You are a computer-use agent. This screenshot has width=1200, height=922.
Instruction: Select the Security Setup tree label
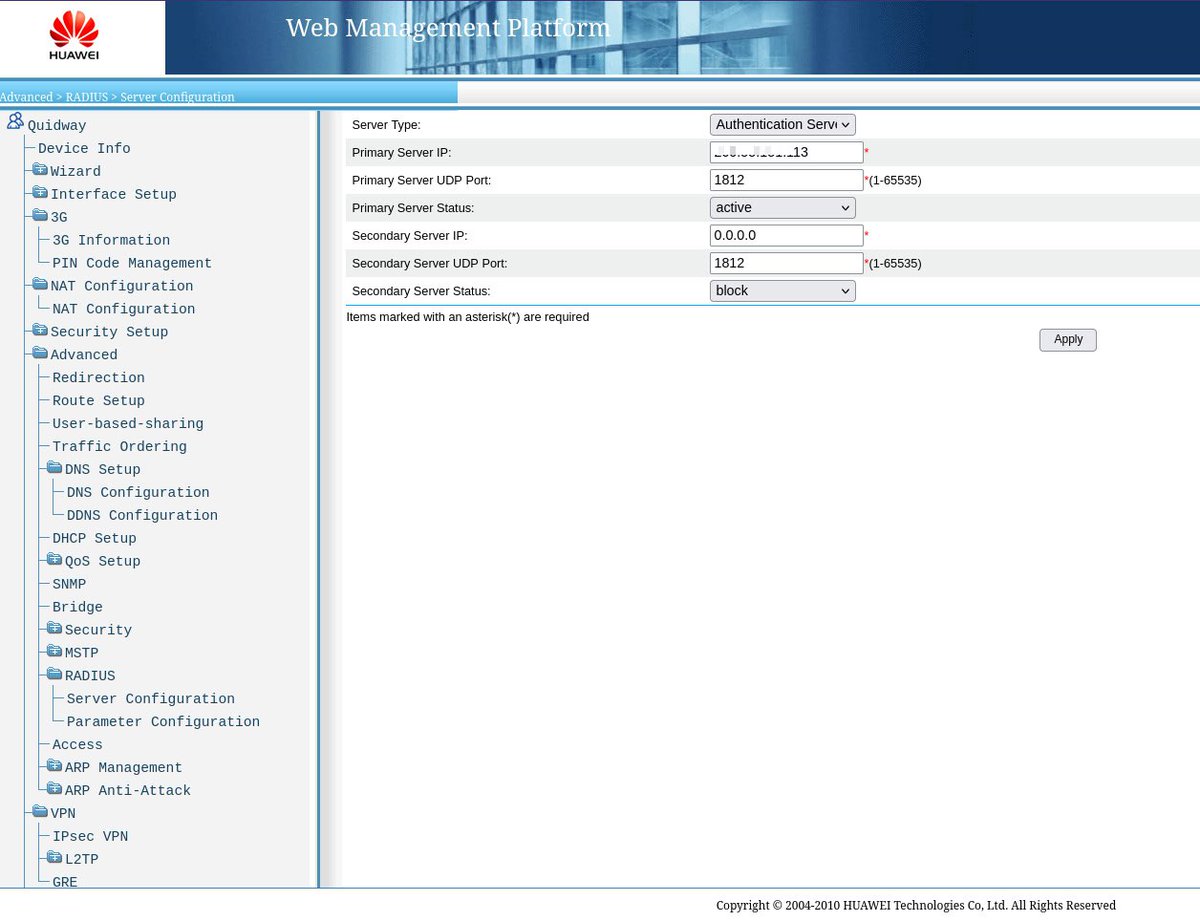(109, 333)
